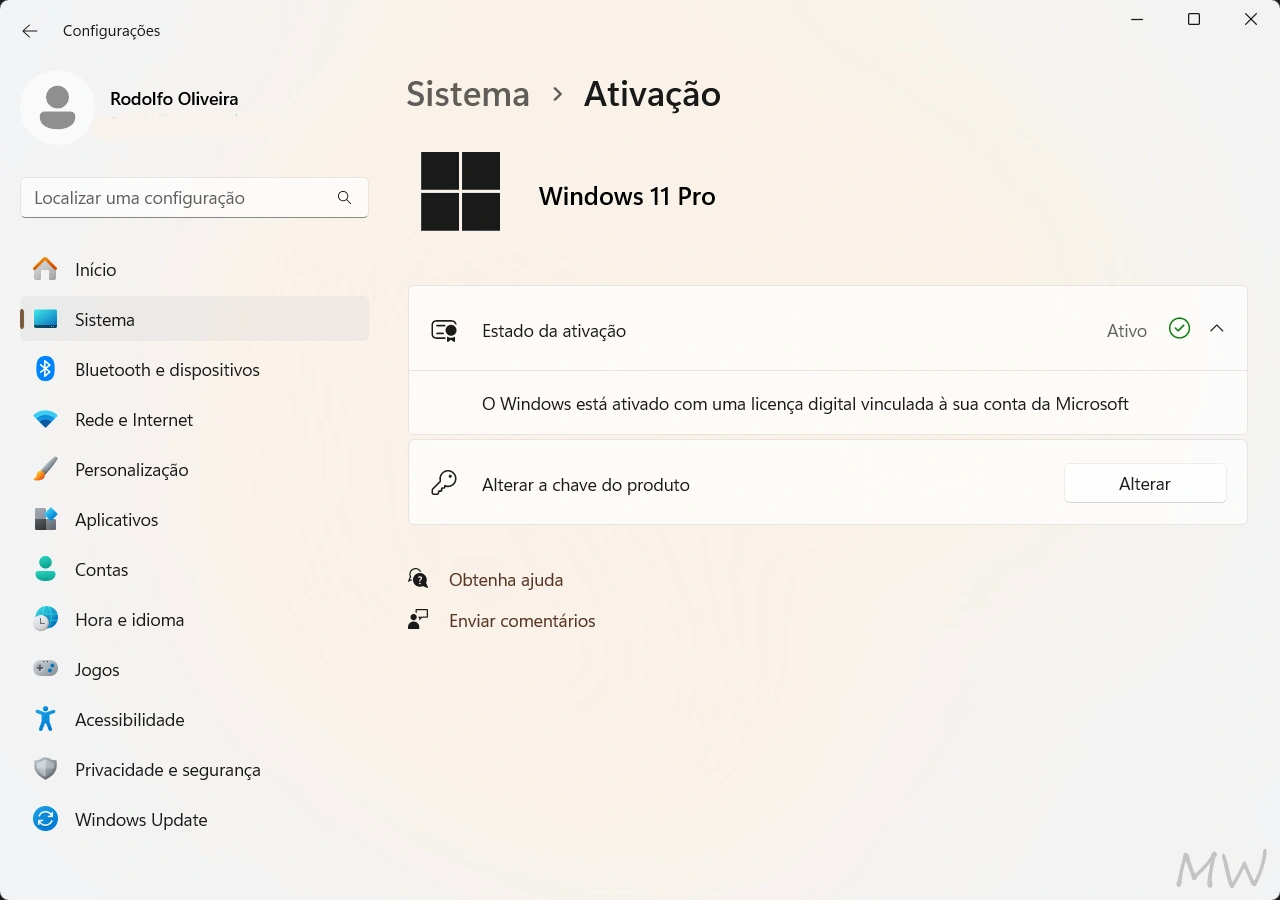Select Contas in the sidebar
Viewport: 1280px width, 900px height.
(x=101, y=569)
